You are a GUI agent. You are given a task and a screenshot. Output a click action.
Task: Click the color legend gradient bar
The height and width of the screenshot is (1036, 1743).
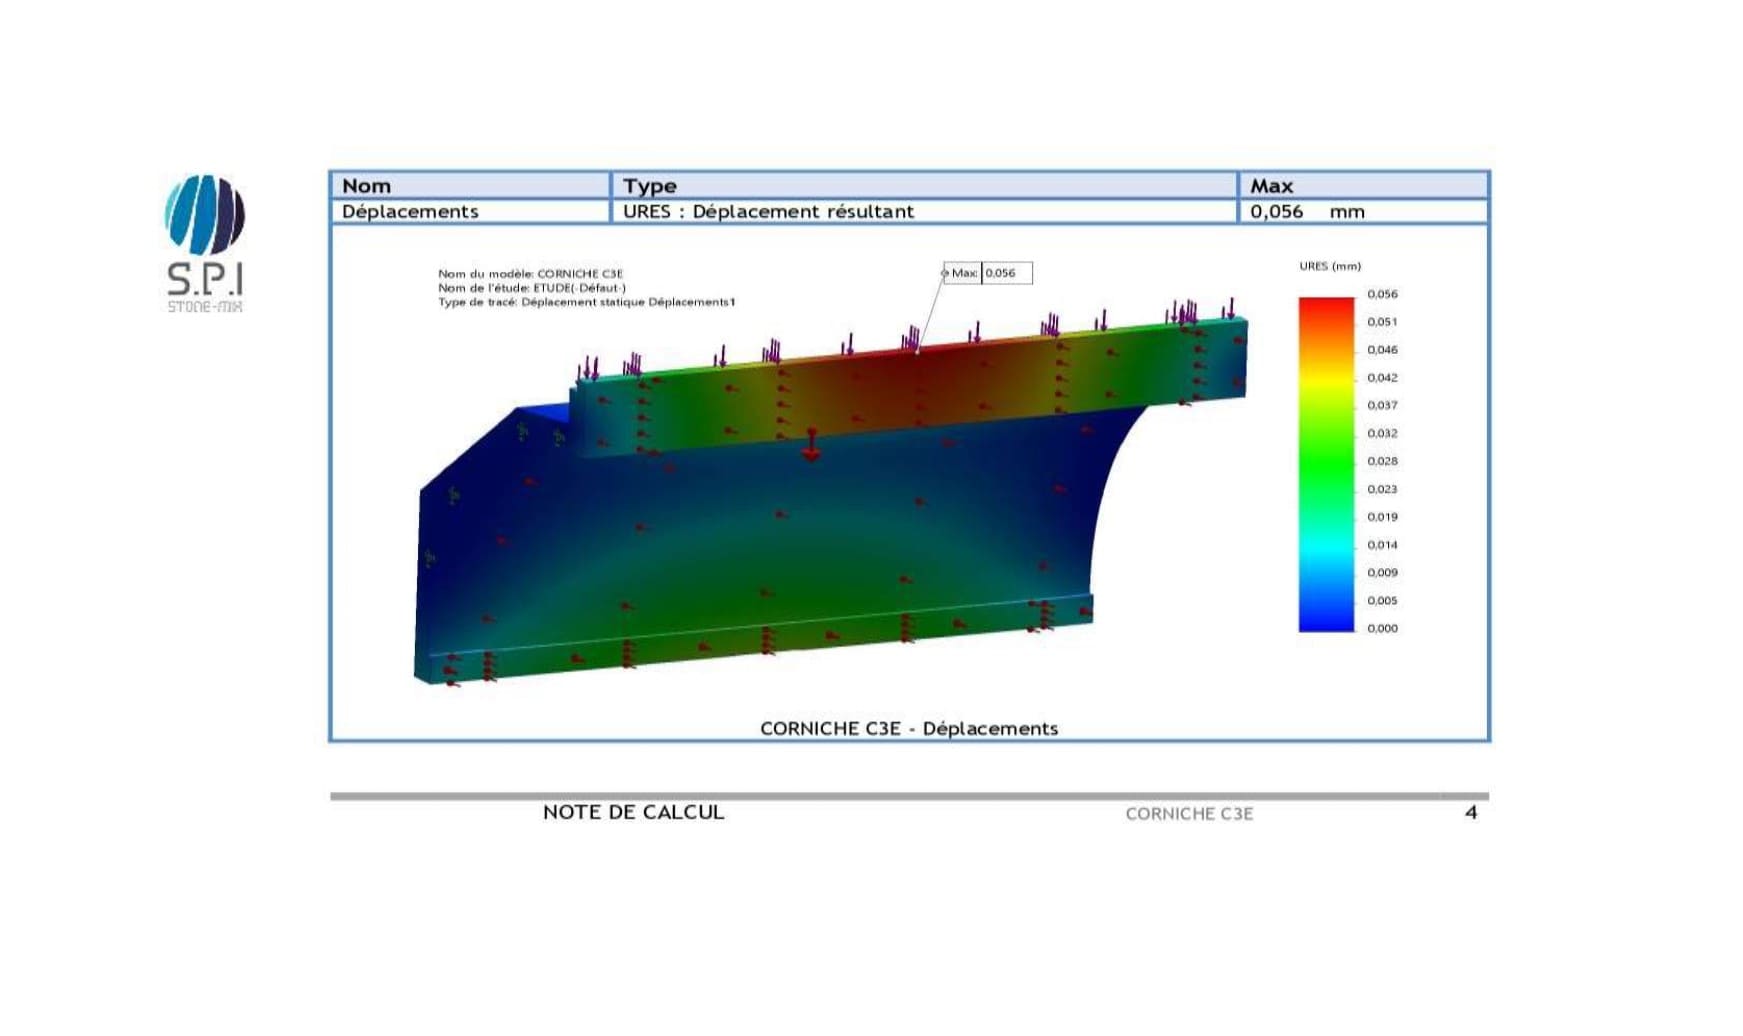point(1326,464)
